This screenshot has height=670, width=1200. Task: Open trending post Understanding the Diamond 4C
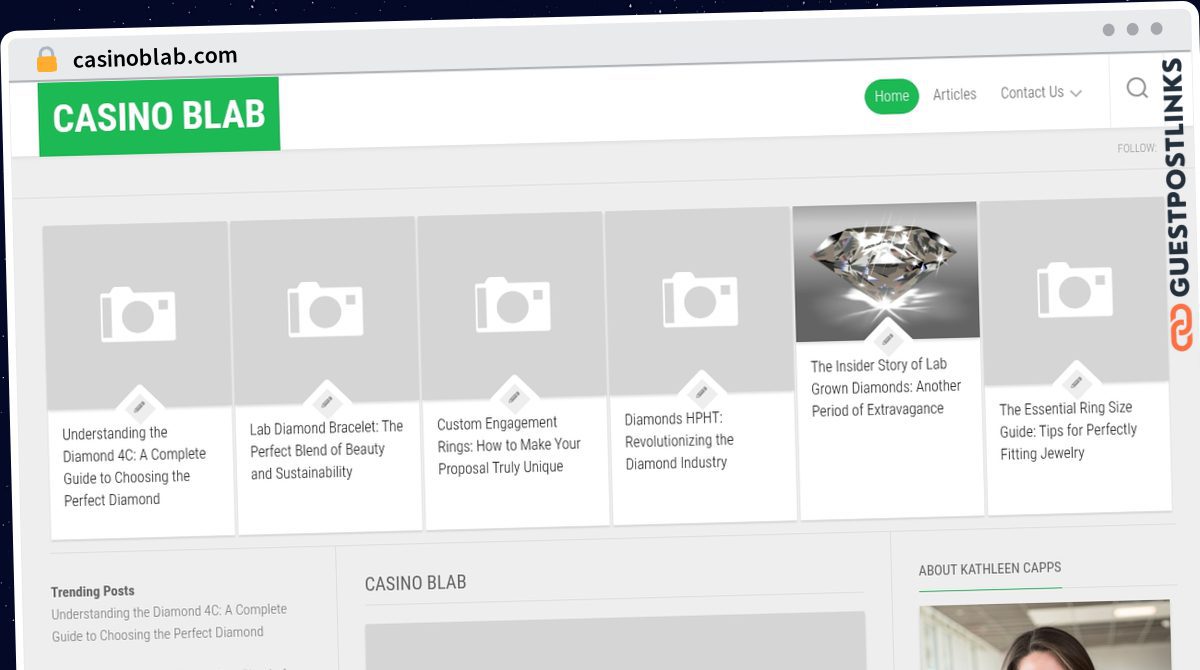pos(169,621)
